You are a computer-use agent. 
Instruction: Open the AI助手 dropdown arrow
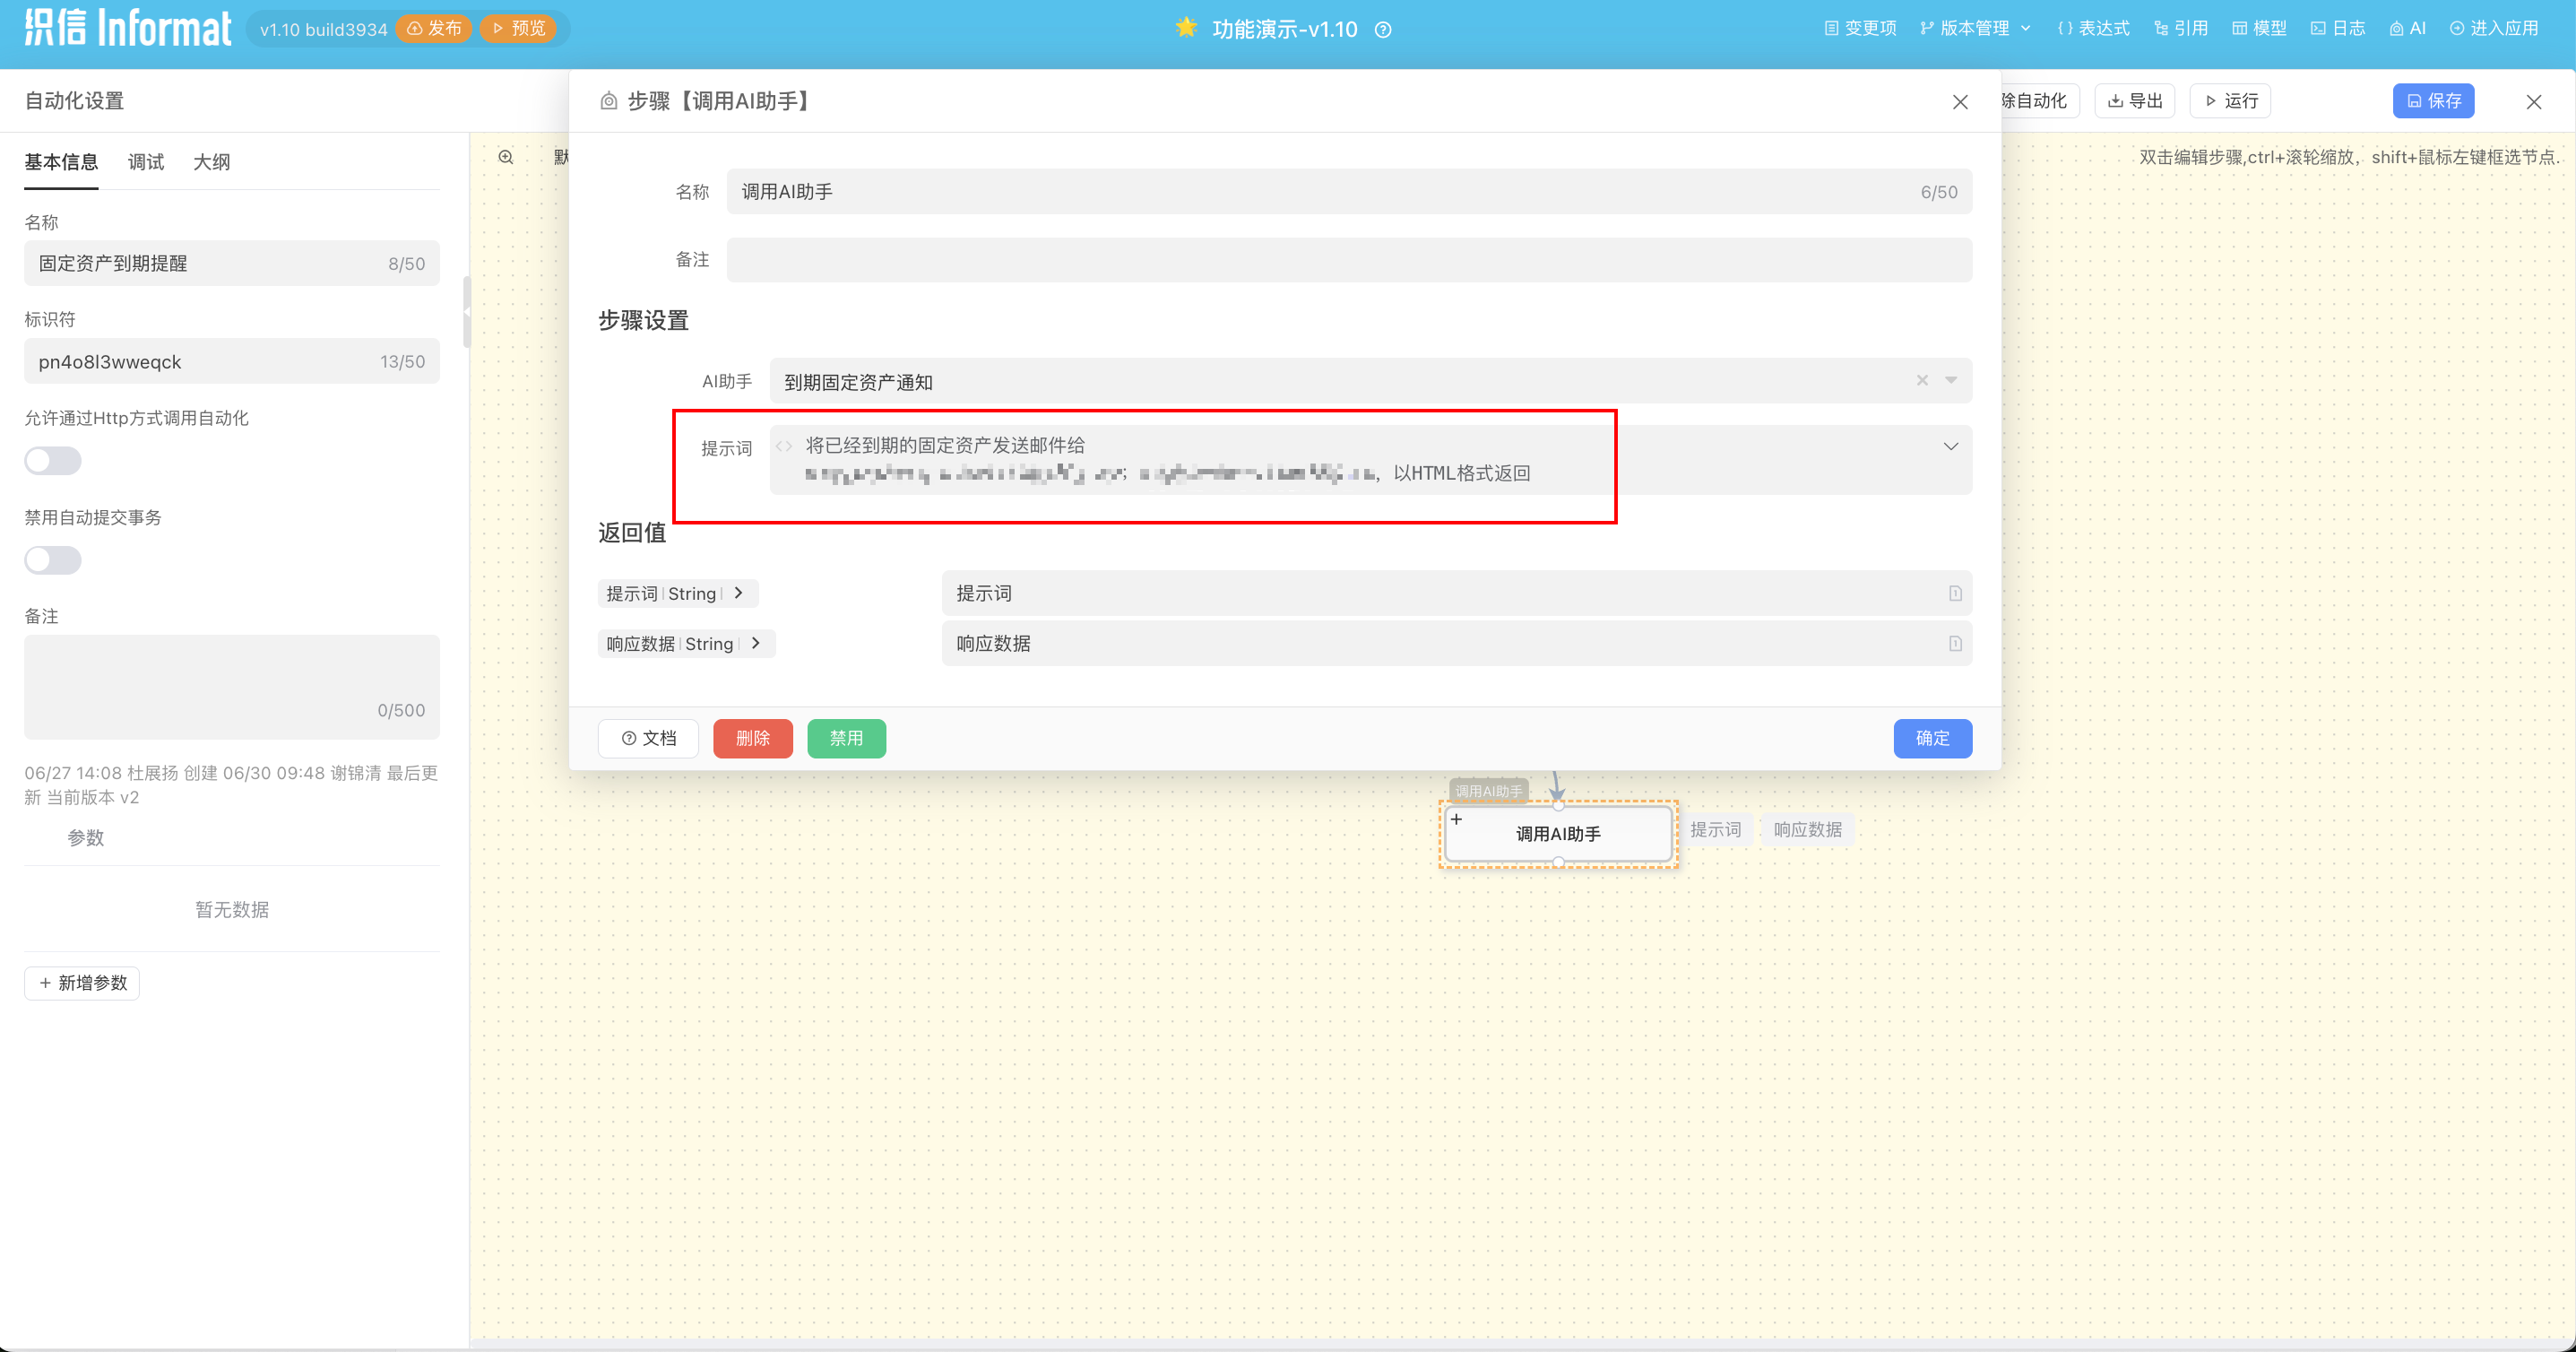pyautogui.click(x=1950, y=380)
